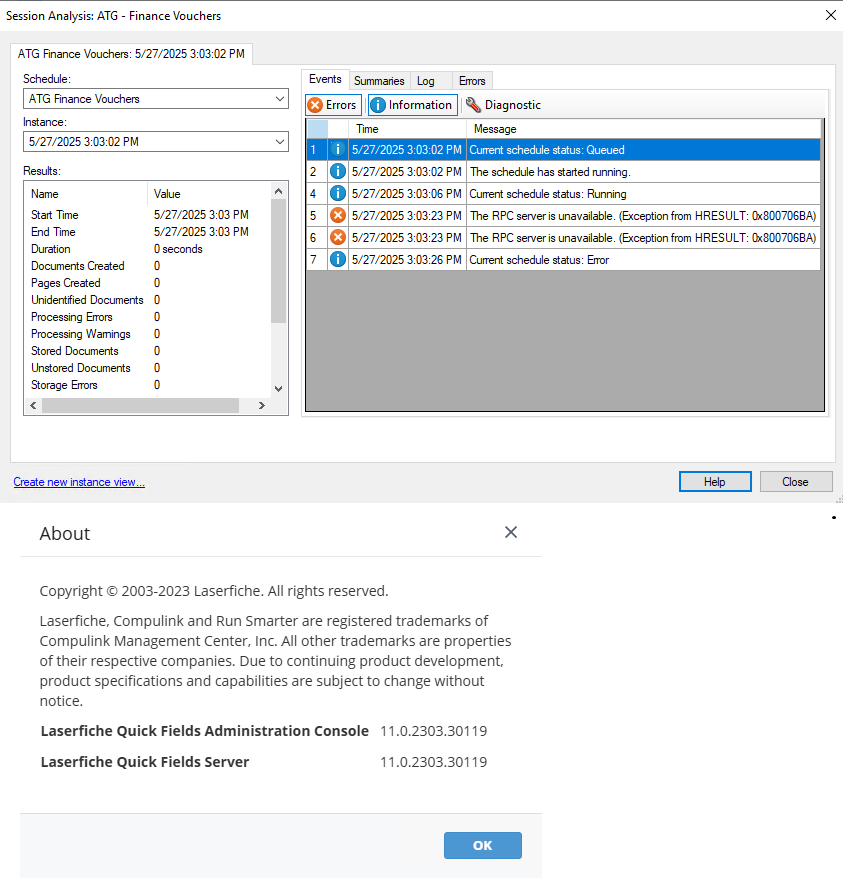Click info icon on 'status: Running' row
844x880 pixels.
[x=337, y=194]
